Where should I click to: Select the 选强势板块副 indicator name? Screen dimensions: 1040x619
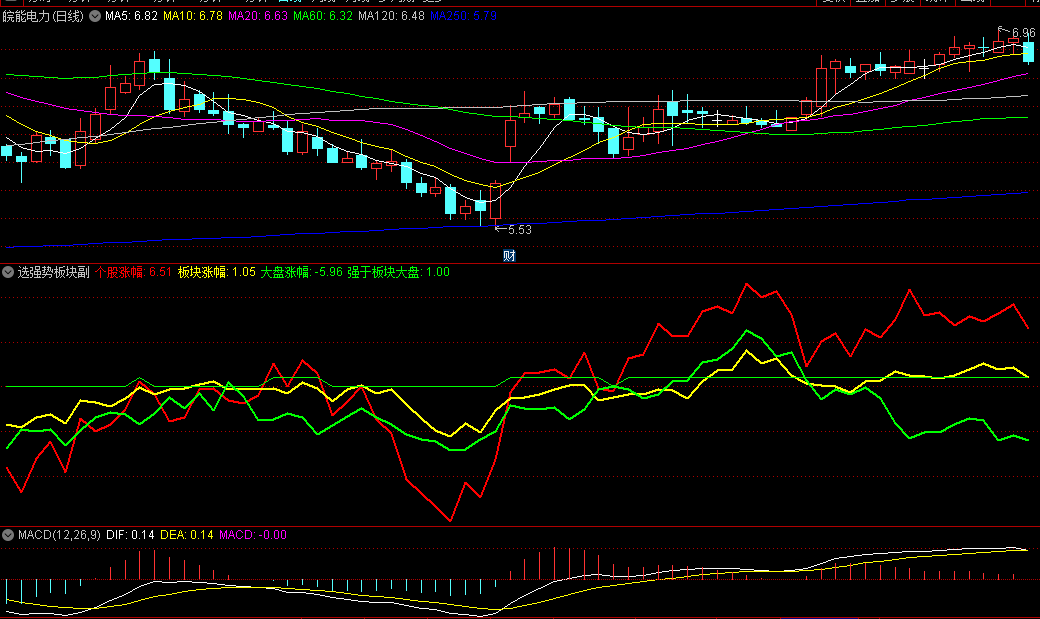point(54,272)
